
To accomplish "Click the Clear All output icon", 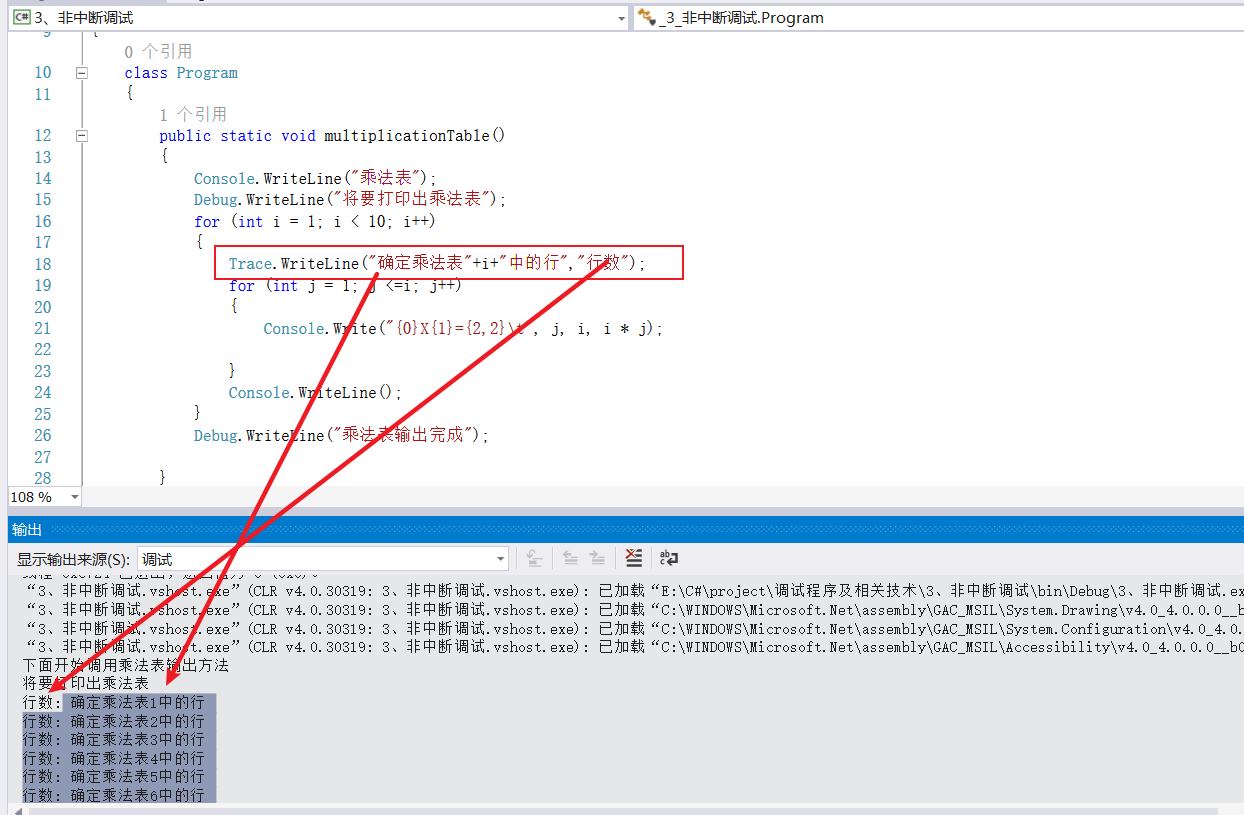I will 633,558.
